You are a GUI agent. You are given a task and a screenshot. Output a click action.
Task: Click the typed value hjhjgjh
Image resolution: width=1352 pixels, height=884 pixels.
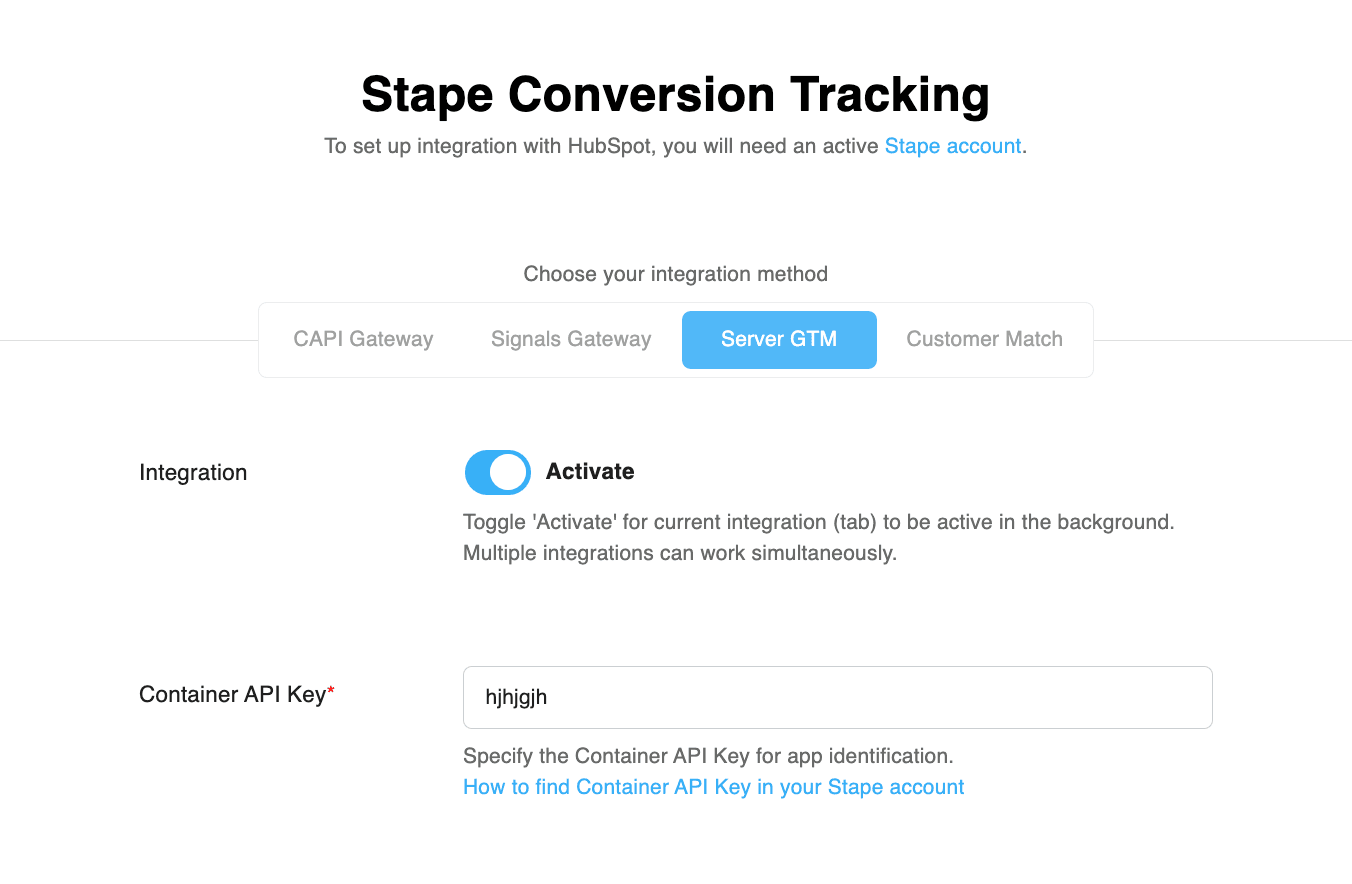[x=516, y=697]
